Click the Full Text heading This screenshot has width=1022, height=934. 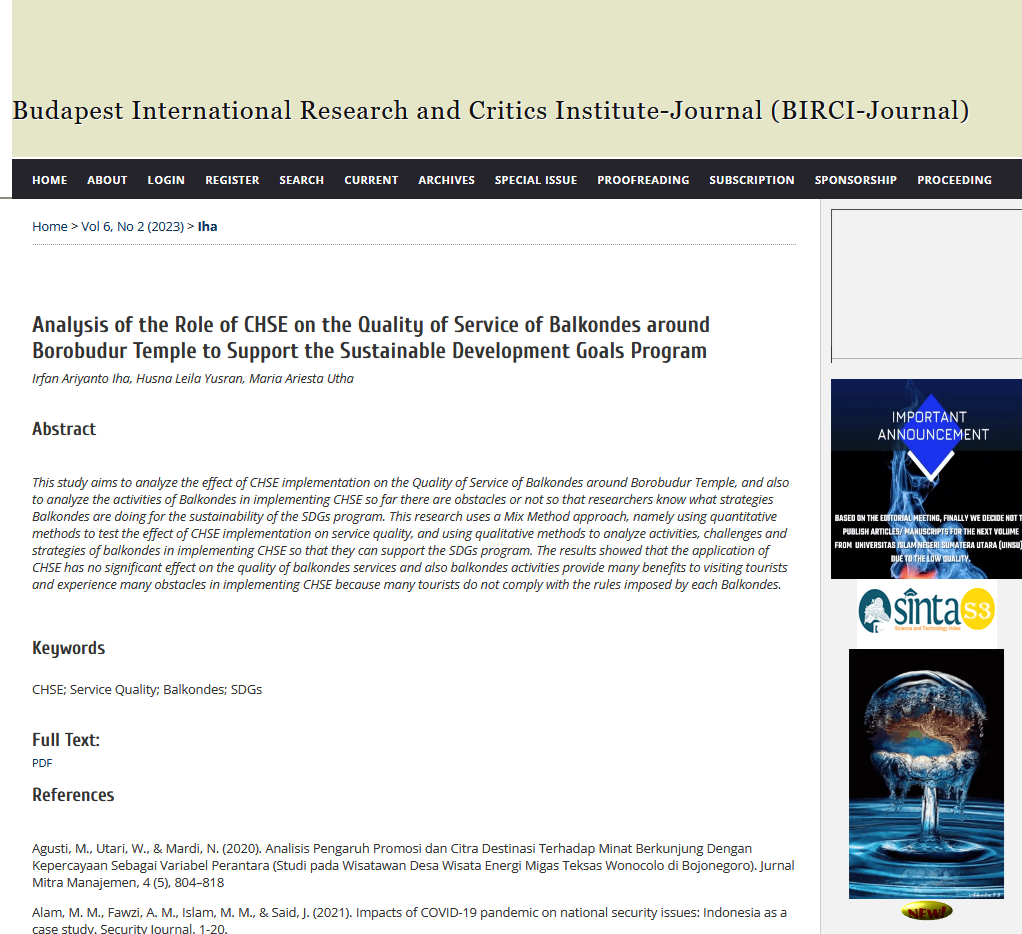[x=66, y=740]
